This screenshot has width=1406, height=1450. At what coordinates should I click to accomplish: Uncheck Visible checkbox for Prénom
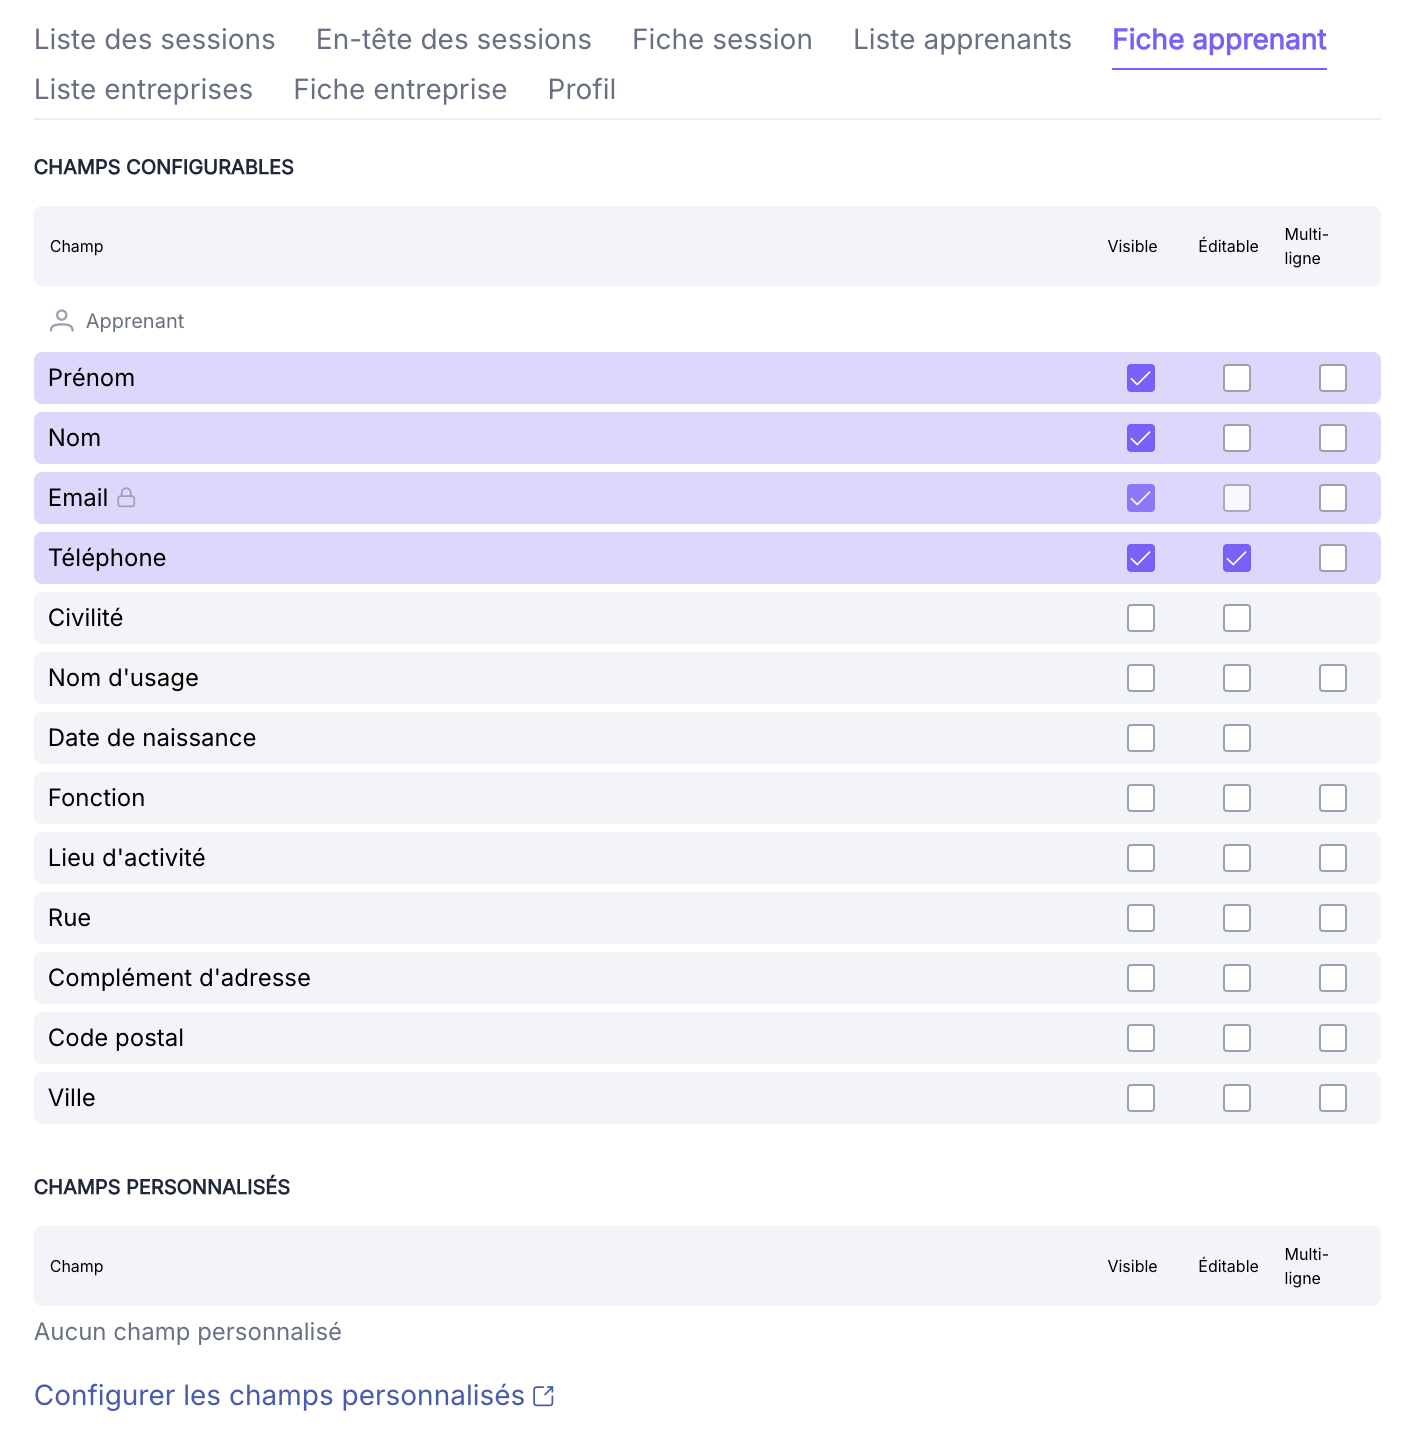1141,378
